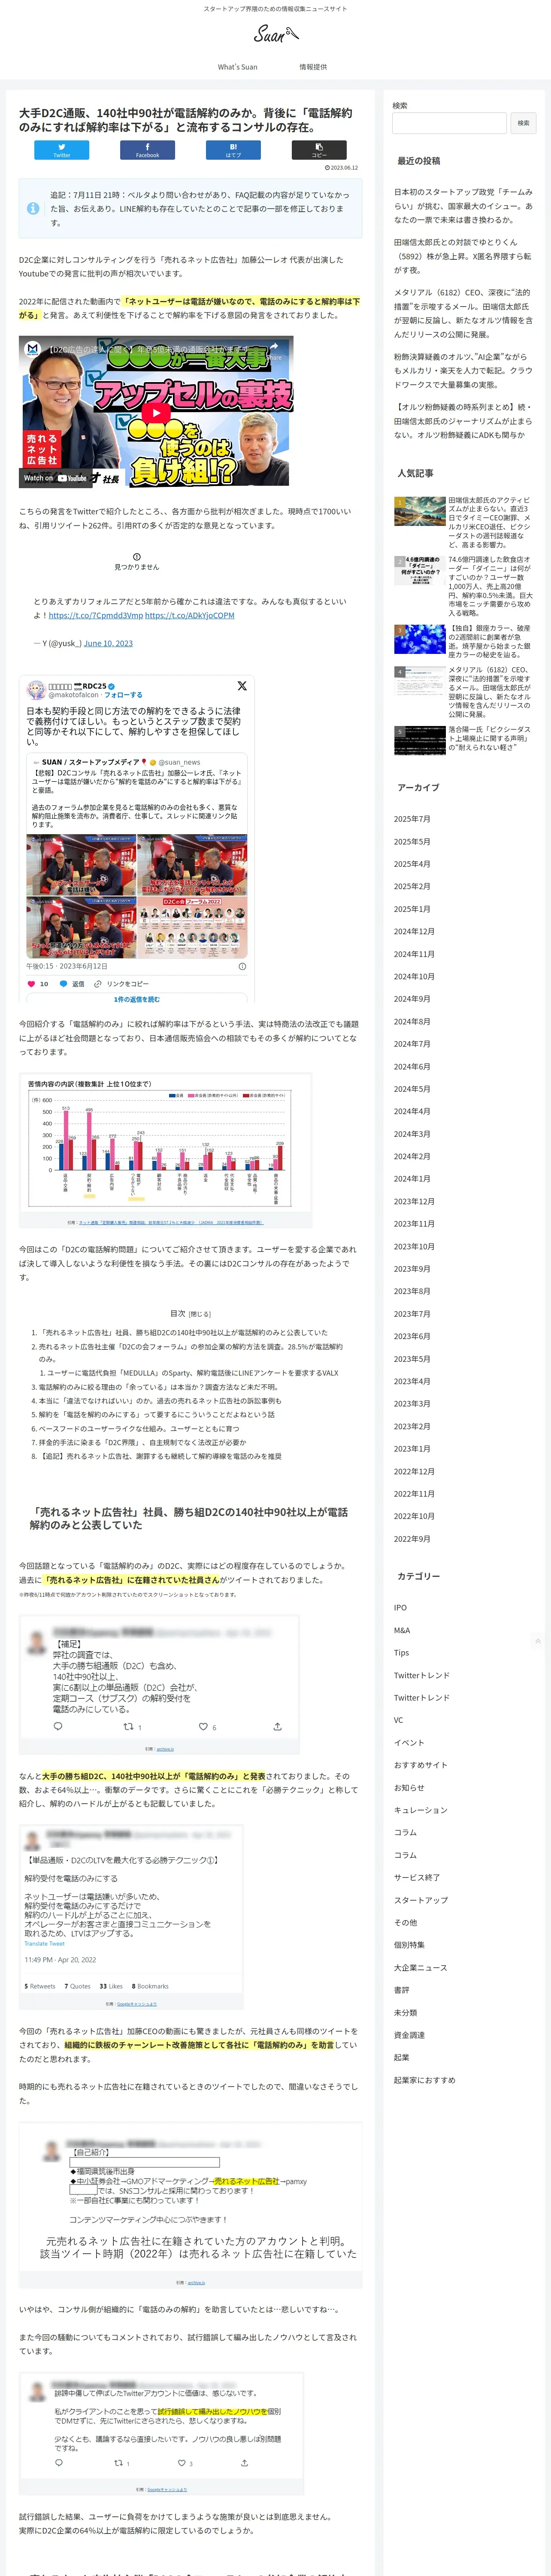The image size is (551, 2576).
Task: Open category イベント
Action: click(x=409, y=1743)
